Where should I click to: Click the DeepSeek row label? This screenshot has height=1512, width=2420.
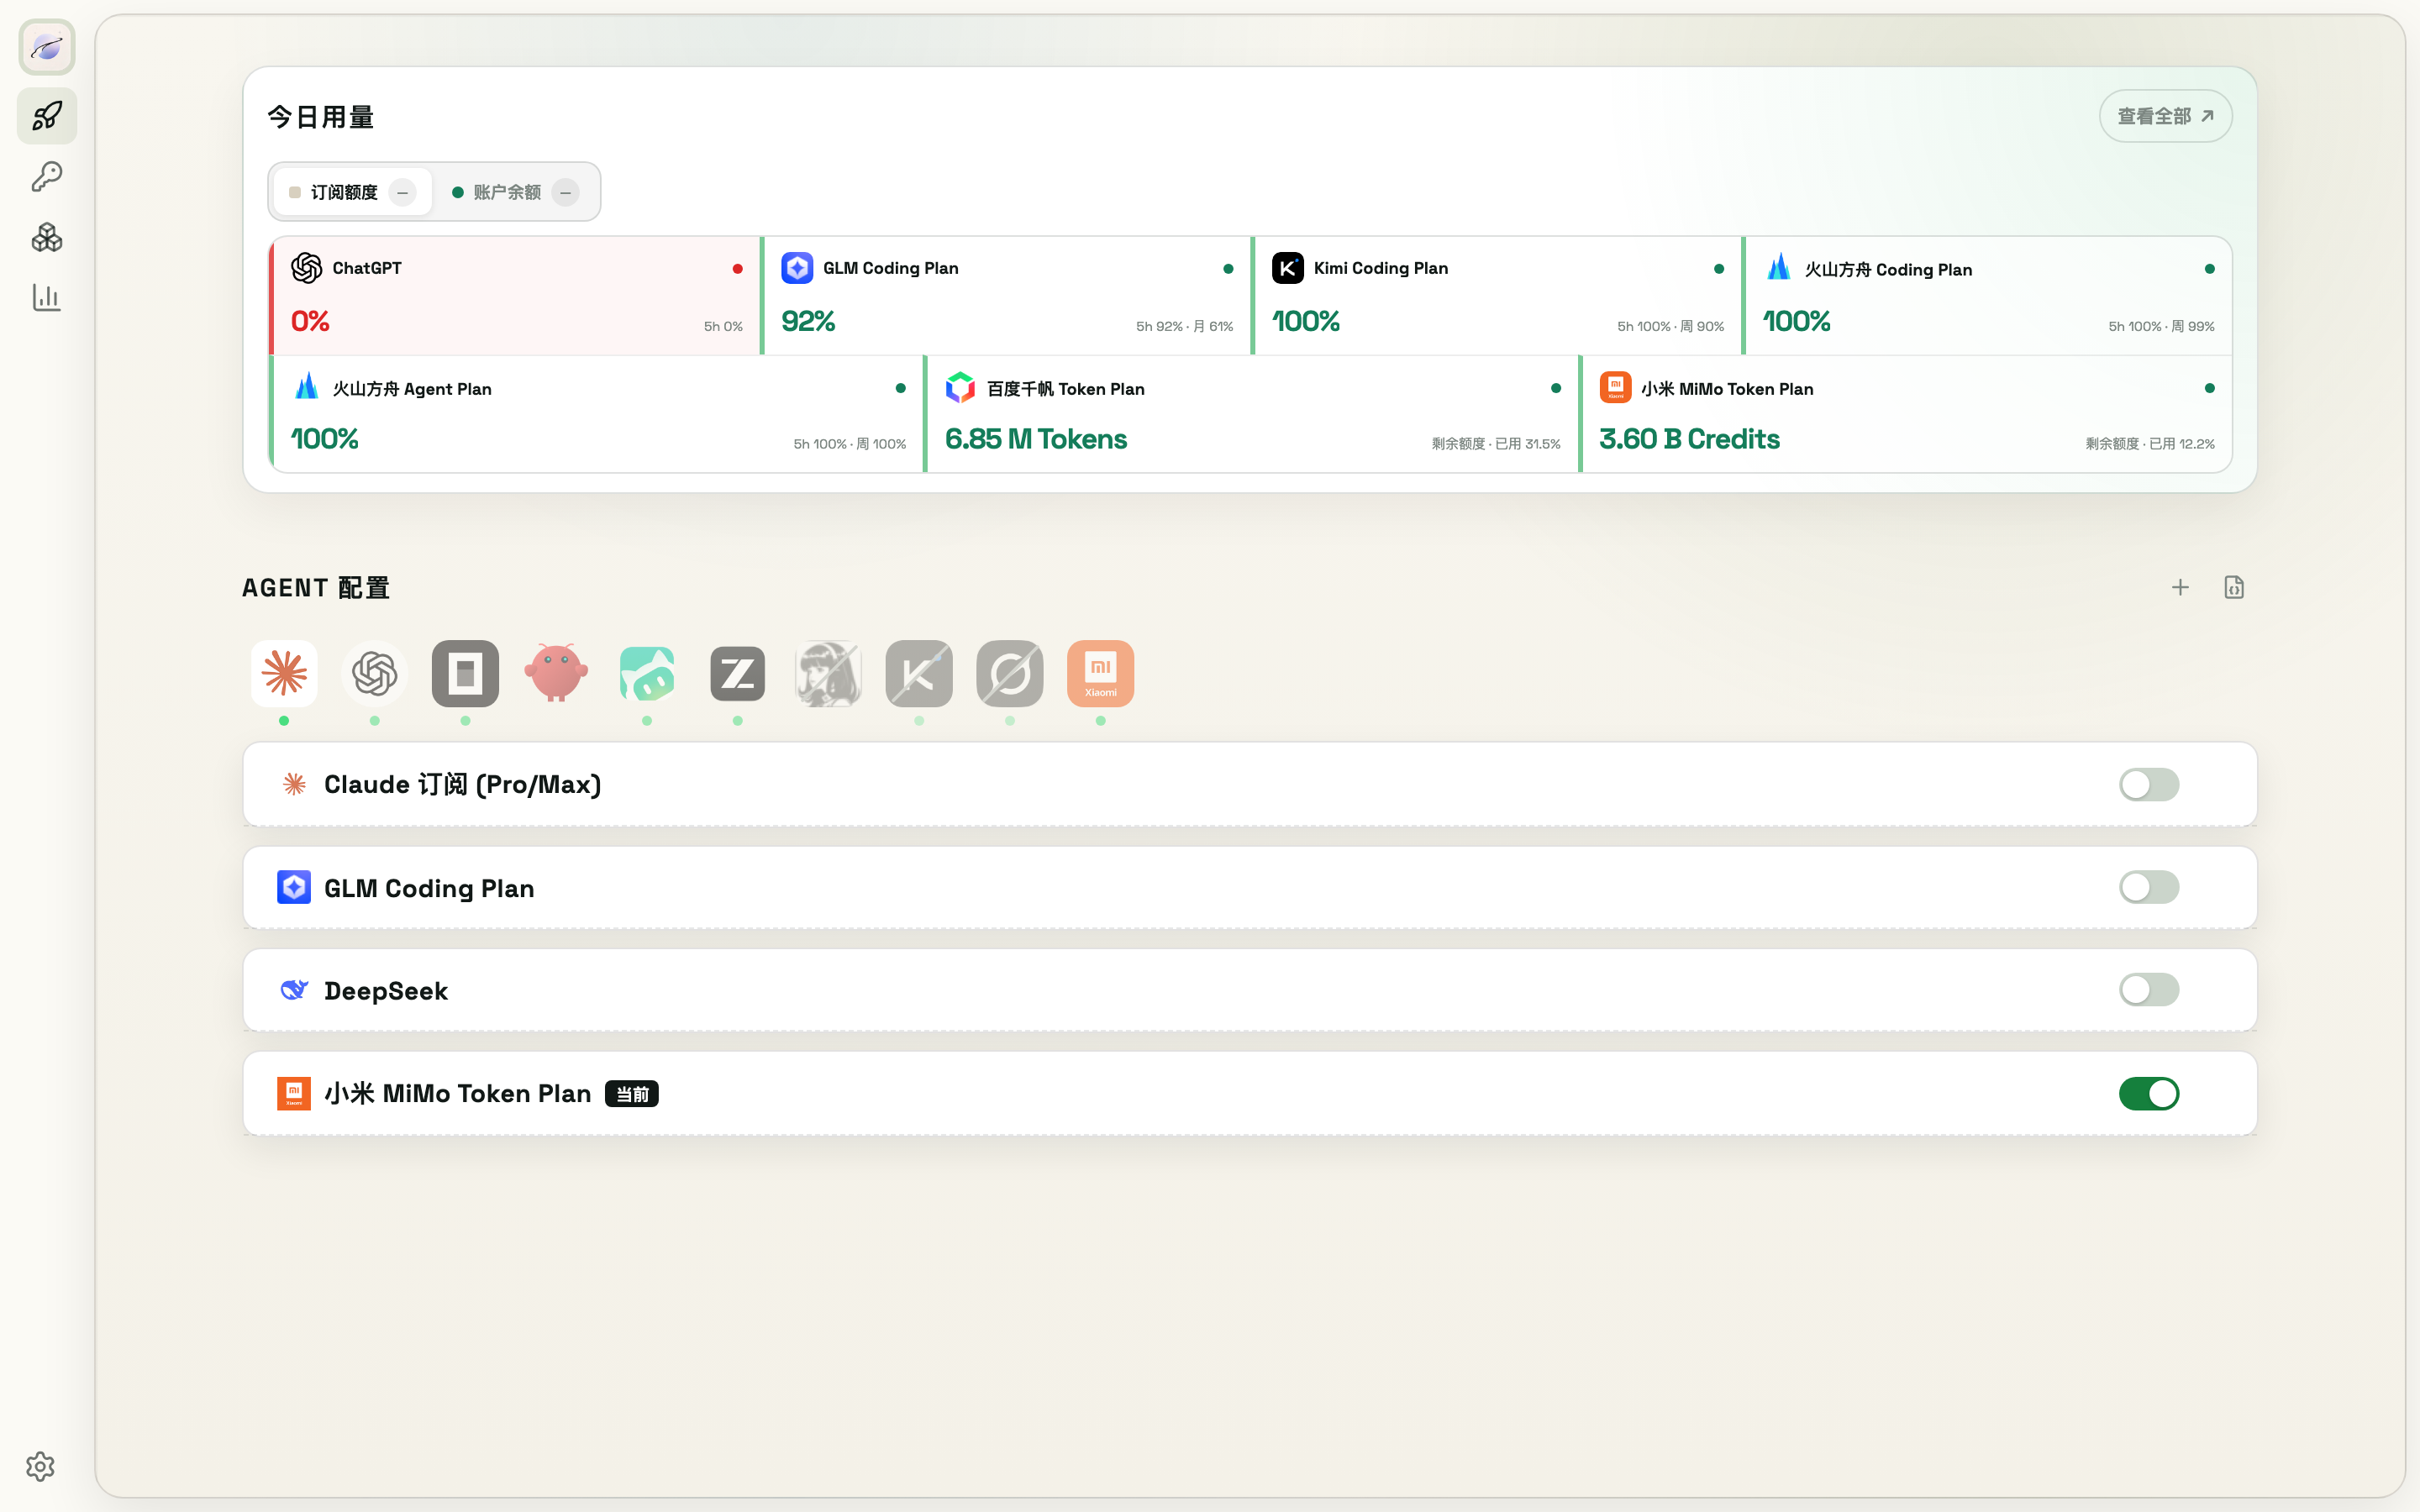[x=386, y=991]
